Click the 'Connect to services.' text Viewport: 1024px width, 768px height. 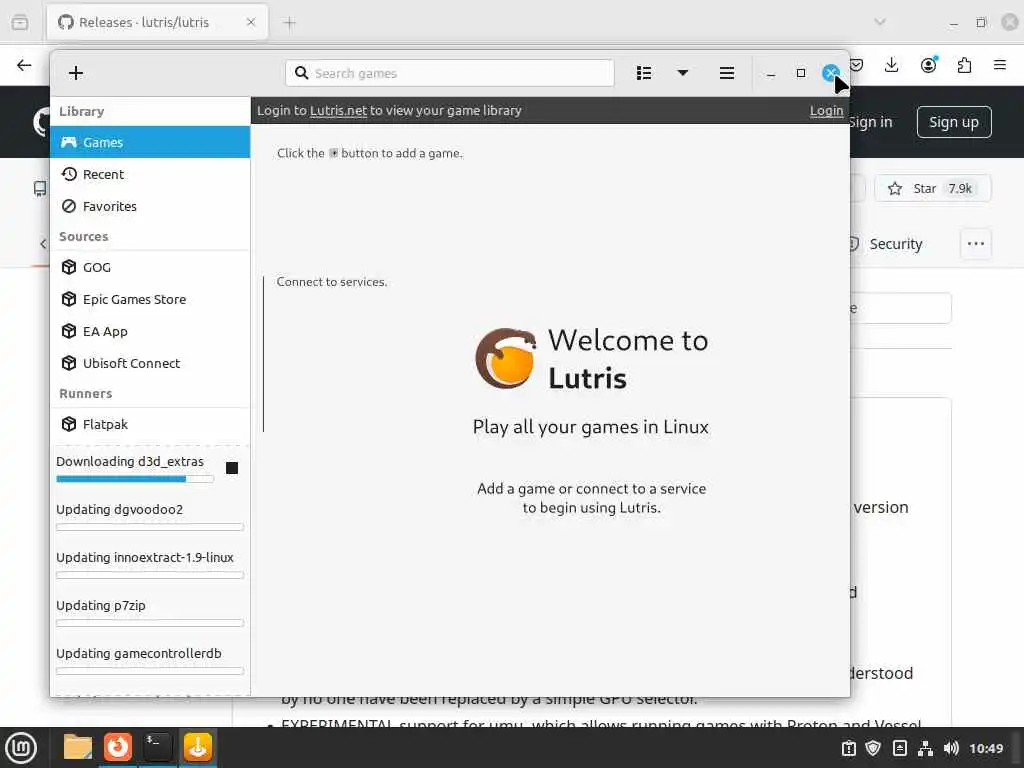(x=332, y=282)
